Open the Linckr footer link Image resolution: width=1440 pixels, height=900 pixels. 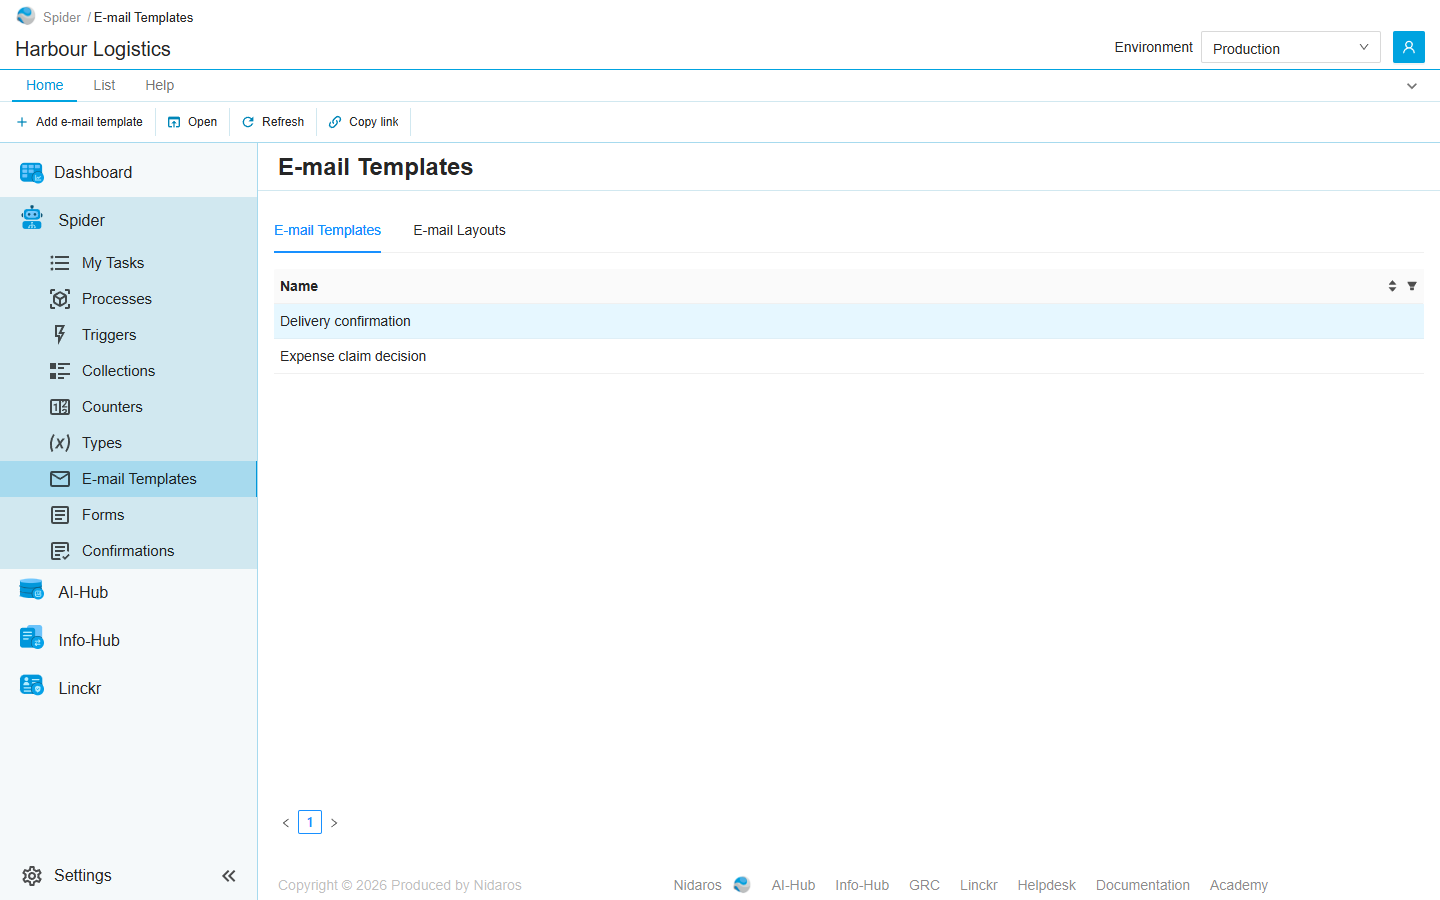click(979, 885)
